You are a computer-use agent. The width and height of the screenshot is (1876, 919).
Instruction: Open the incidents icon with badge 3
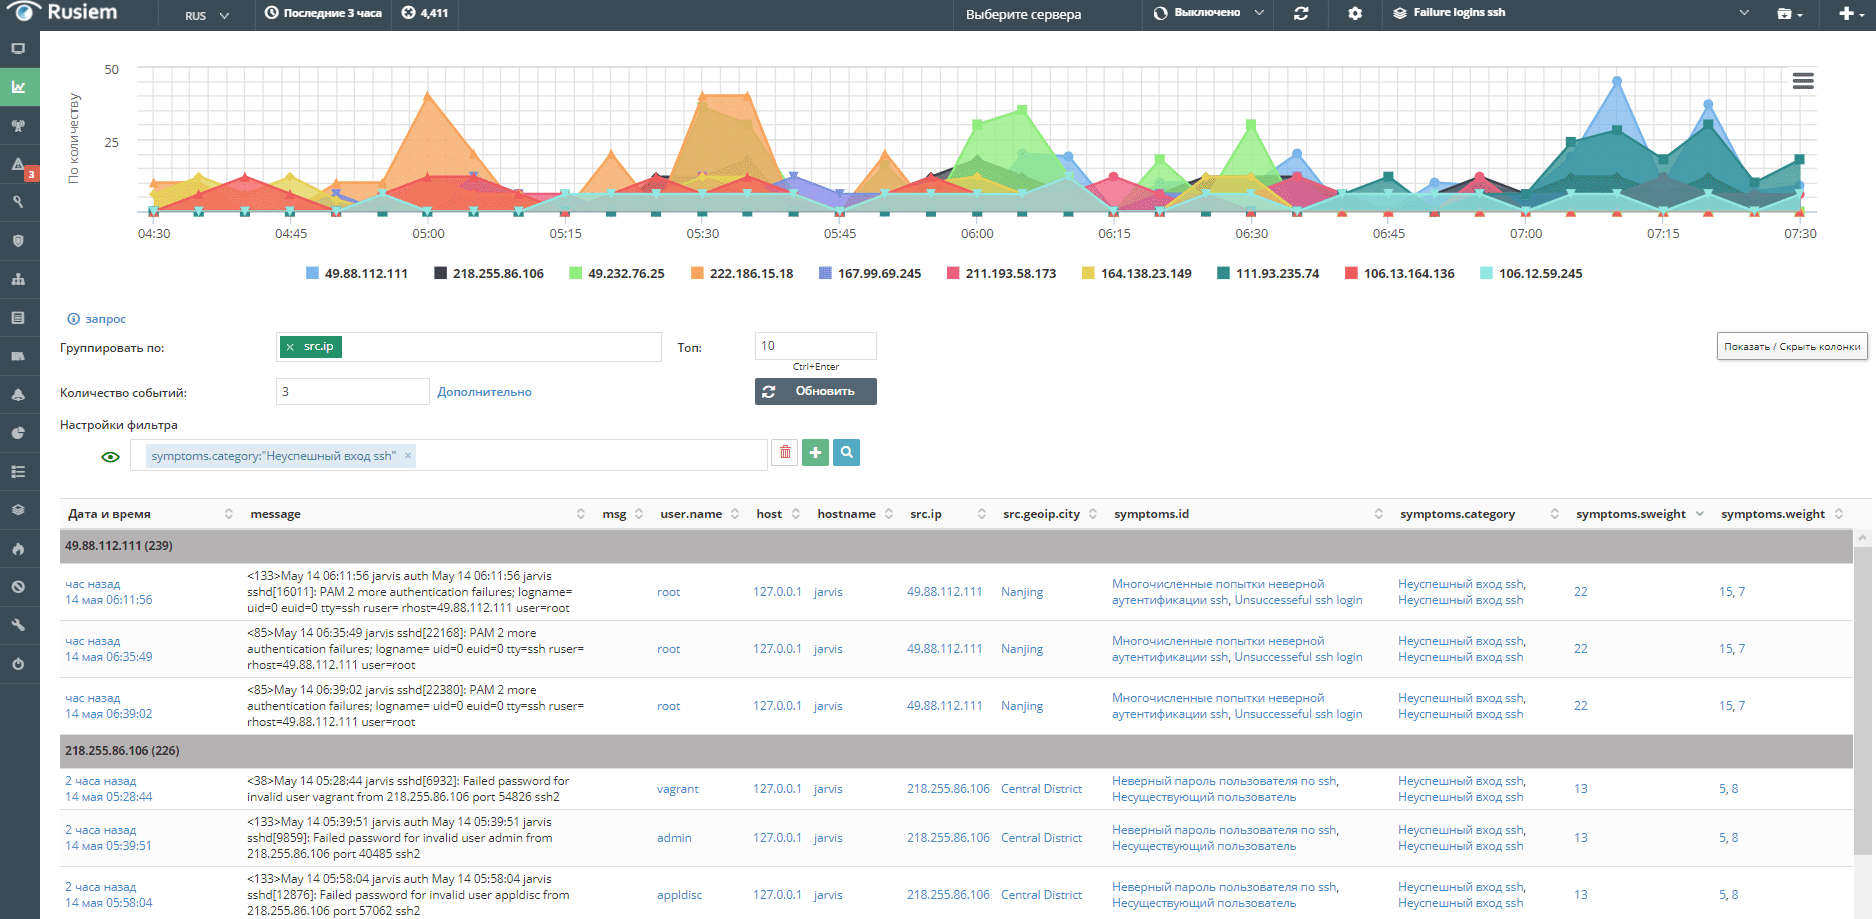point(19,165)
